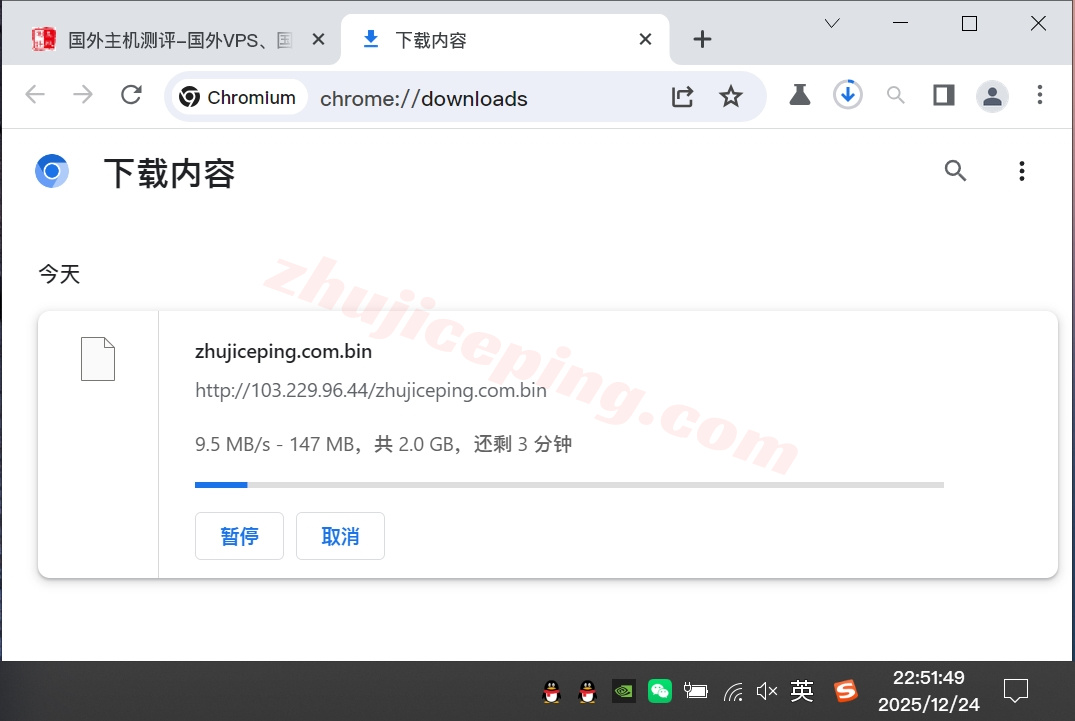The width and height of the screenshot is (1075, 721).
Task: Click the Sogou input tray icon
Action: (845, 690)
